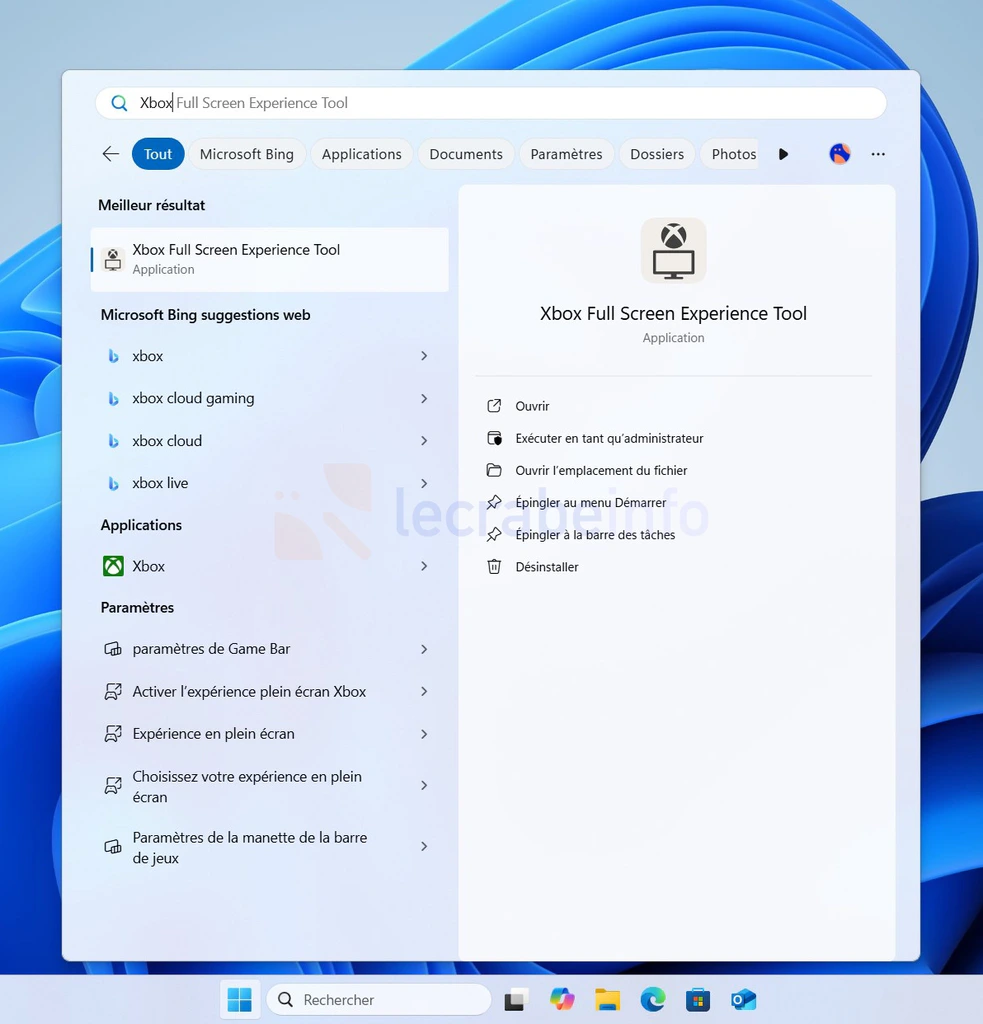Open the Copilot taskbar icon
983x1024 pixels.
pyautogui.click(x=562, y=999)
